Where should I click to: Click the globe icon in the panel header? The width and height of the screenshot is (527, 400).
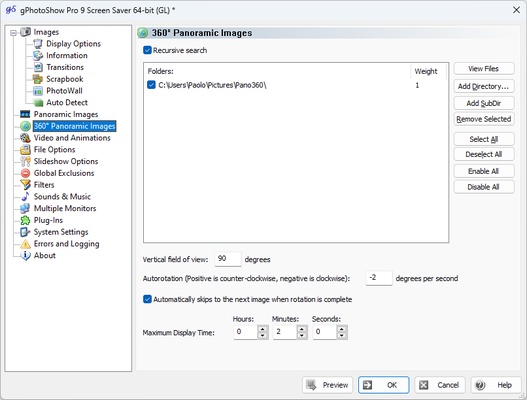coord(143,33)
